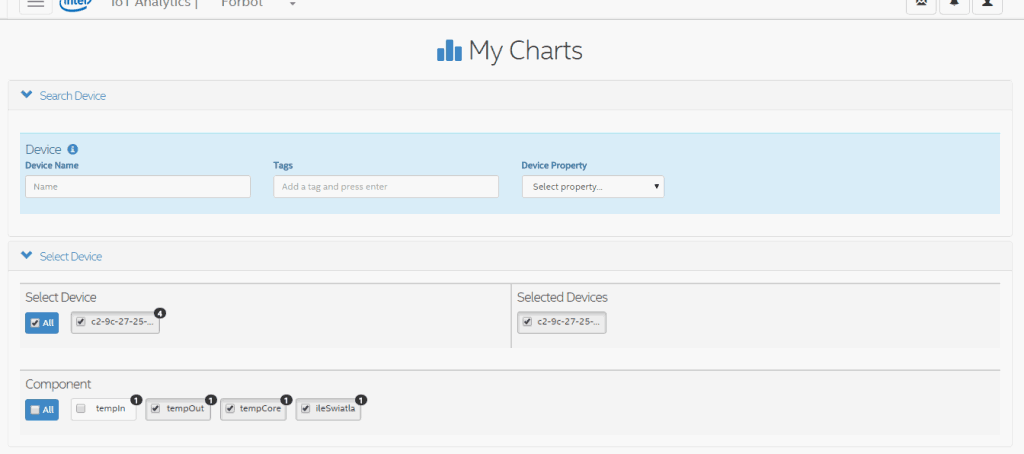Click the count badge on the tempIn component

136,400
